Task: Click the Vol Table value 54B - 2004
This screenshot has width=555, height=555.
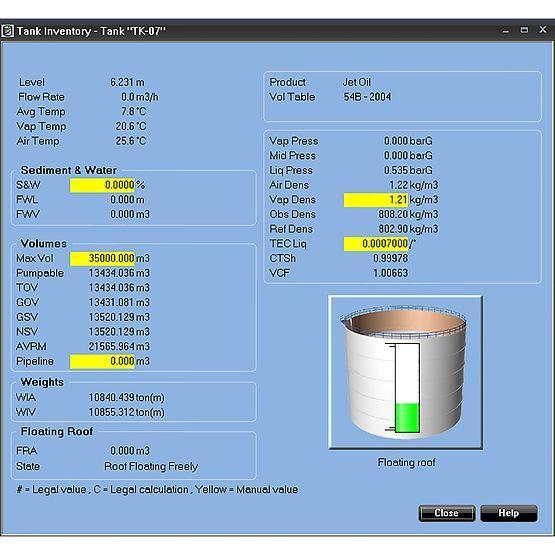Action: 367,97
